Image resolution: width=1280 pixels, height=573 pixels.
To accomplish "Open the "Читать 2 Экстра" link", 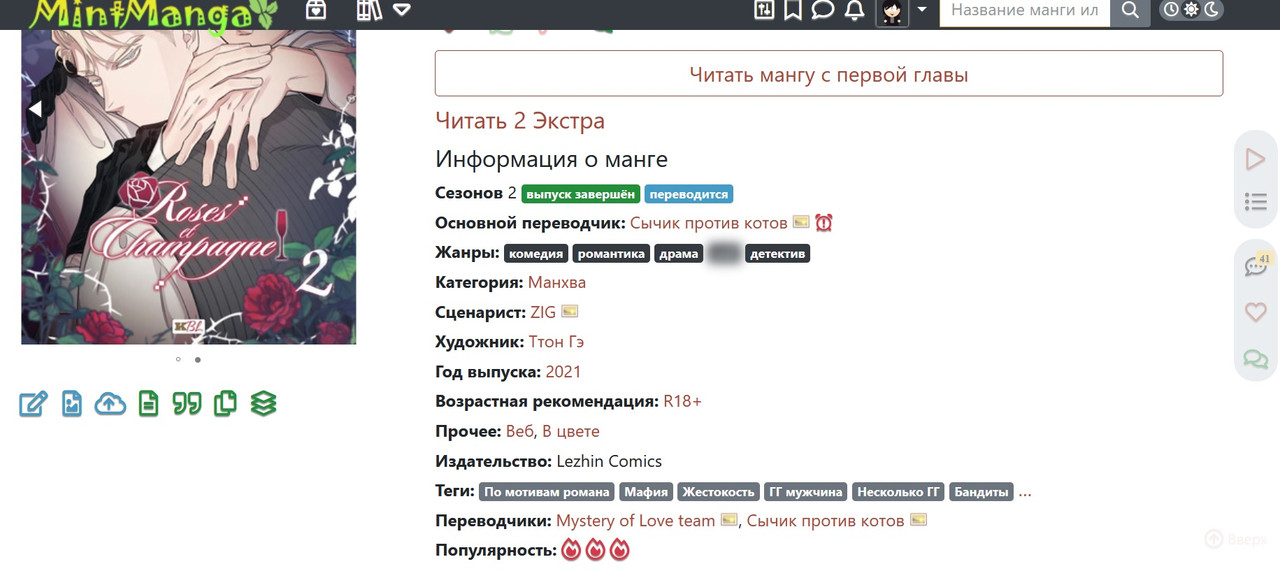I will point(520,121).
